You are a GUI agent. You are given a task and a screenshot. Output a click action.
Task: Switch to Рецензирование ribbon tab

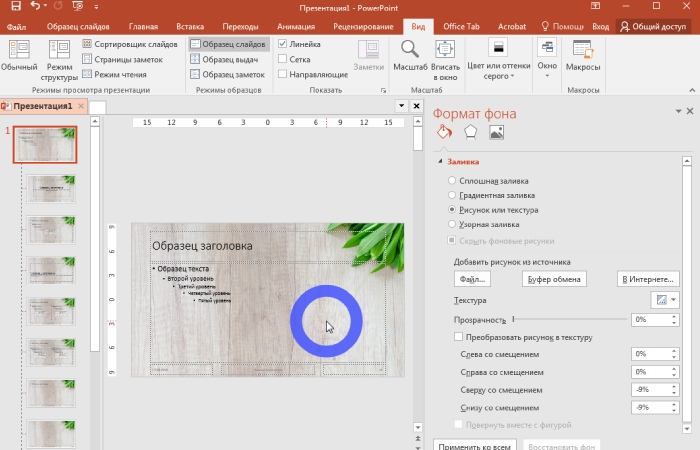click(363, 26)
